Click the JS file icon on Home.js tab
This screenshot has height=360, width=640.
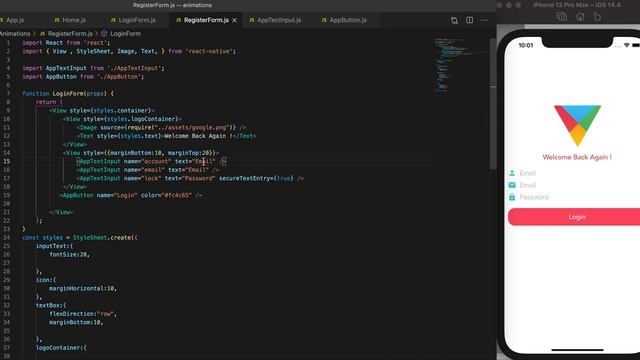(x=57, y=20)
